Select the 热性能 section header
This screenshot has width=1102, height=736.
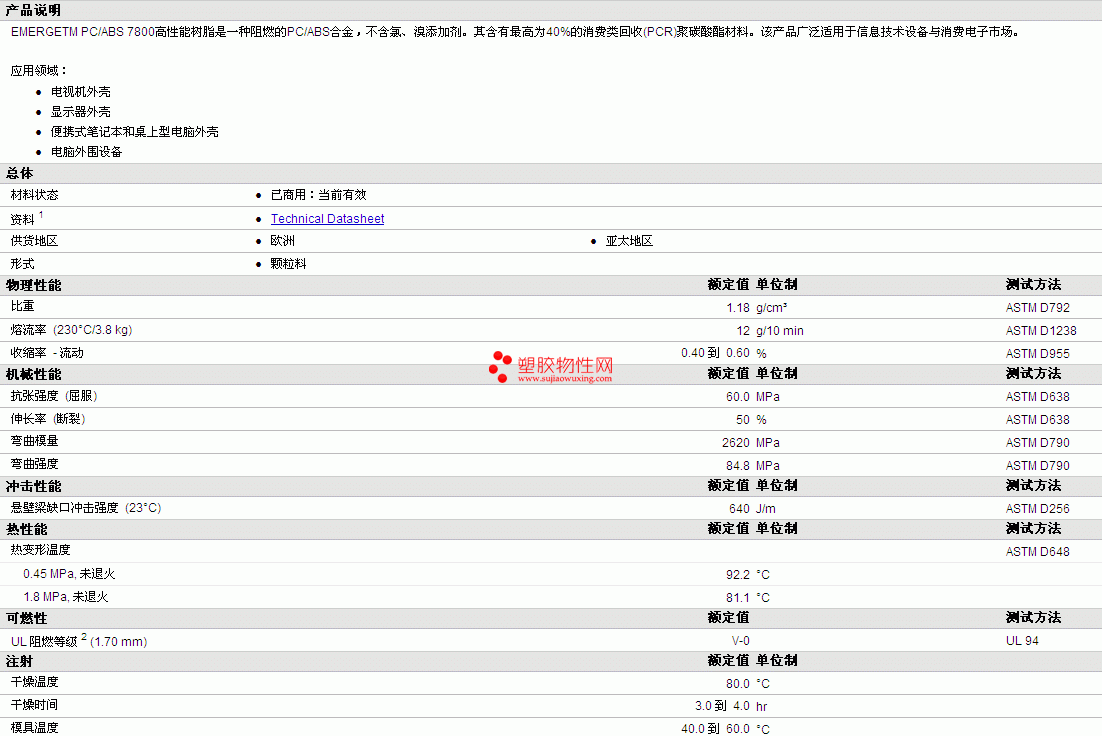click(x=27, y=529)
